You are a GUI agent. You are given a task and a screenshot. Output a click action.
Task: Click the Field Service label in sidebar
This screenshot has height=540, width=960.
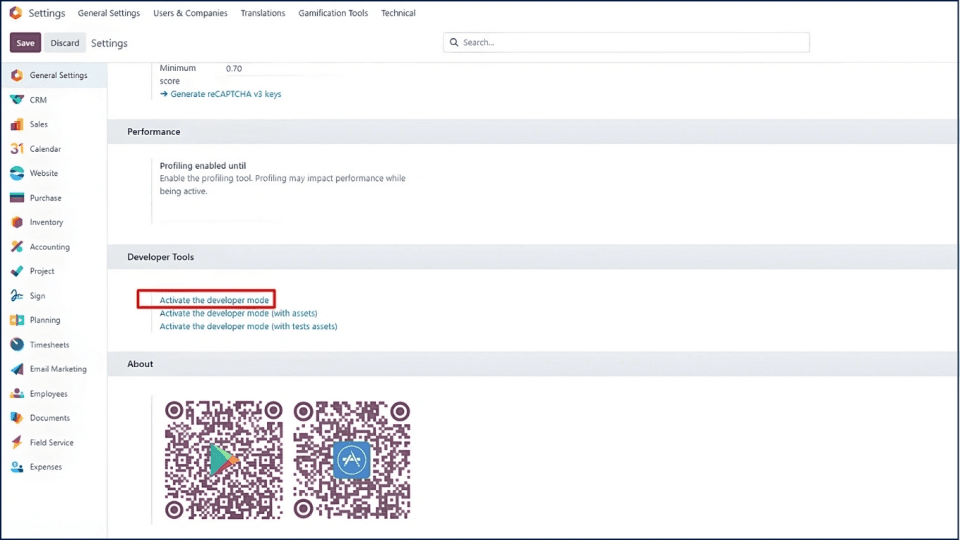(x=51, y=443)
